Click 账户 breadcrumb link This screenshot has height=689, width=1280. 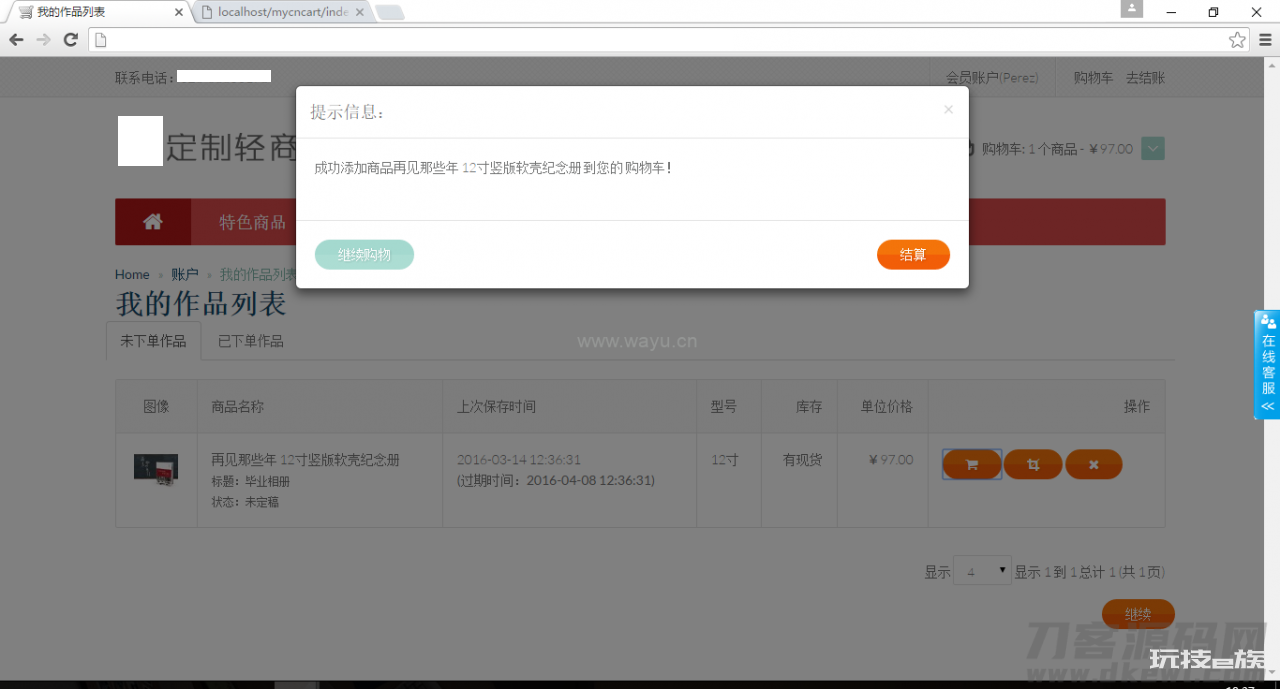[185, 274]
